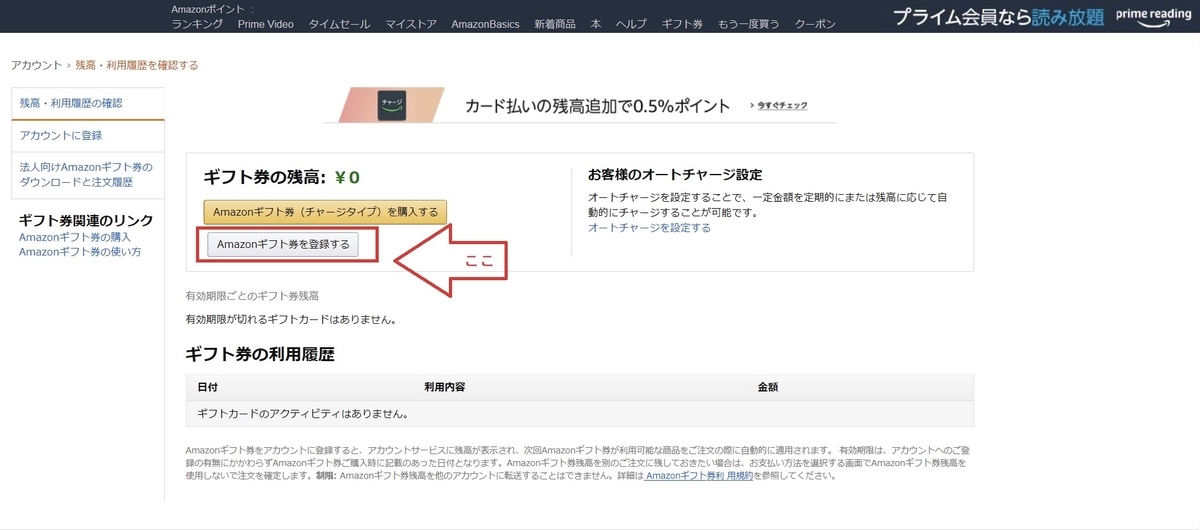Open ギフト券 nav item
The image size is (1200, 530).
coord(682,24)
